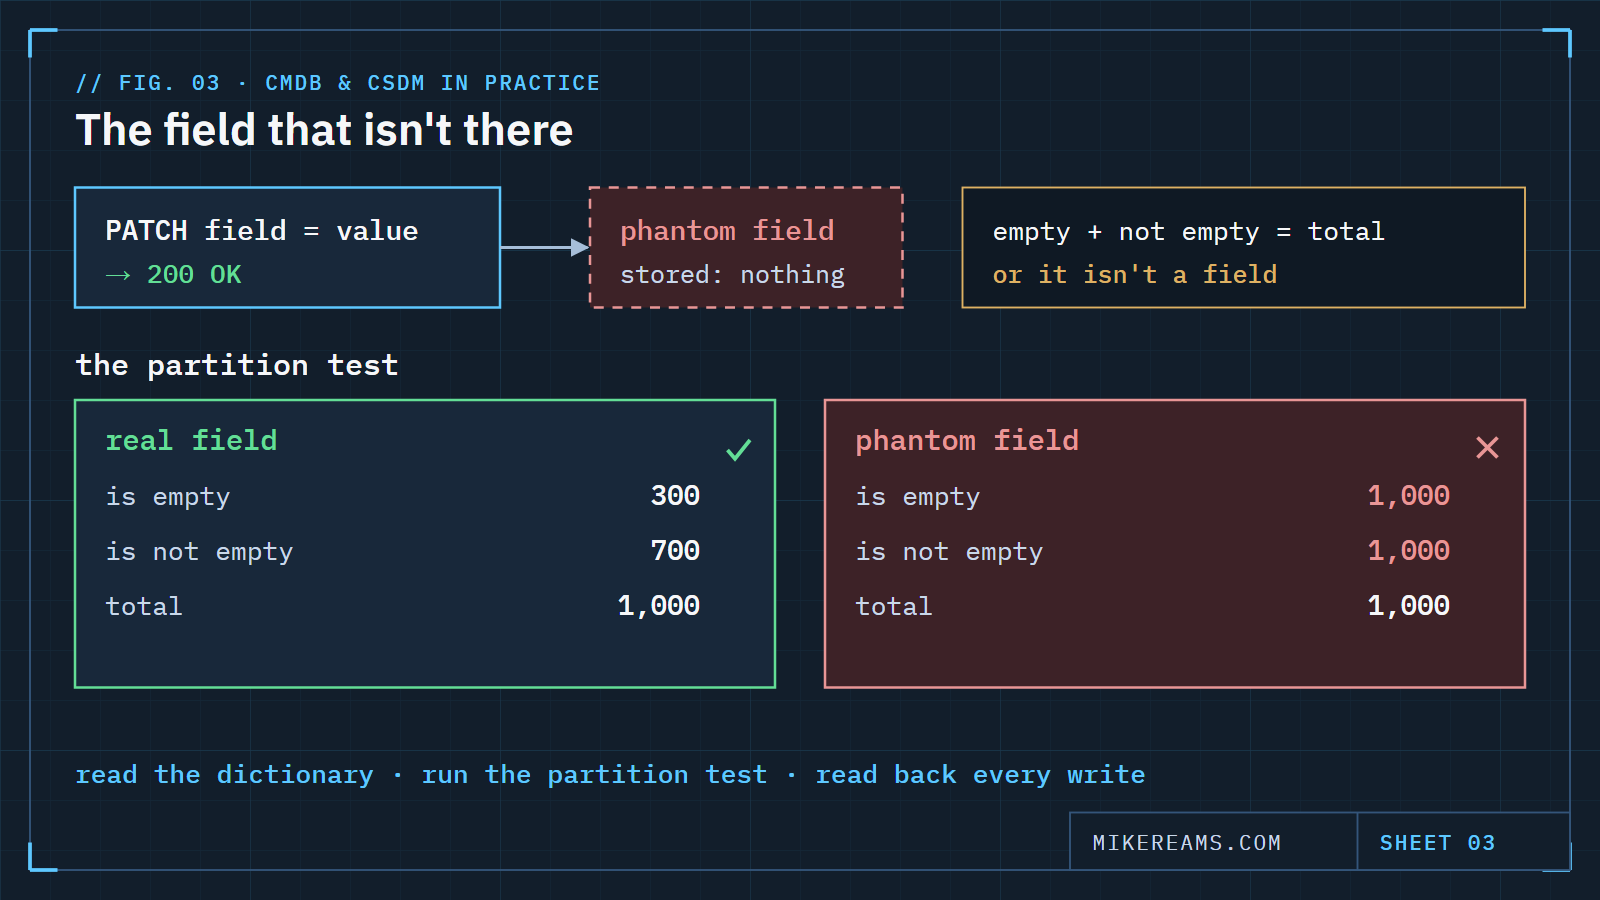Click the phantom 'is not empty' value 1,000
This screenshot has width=1600, height=900.
1408,551
